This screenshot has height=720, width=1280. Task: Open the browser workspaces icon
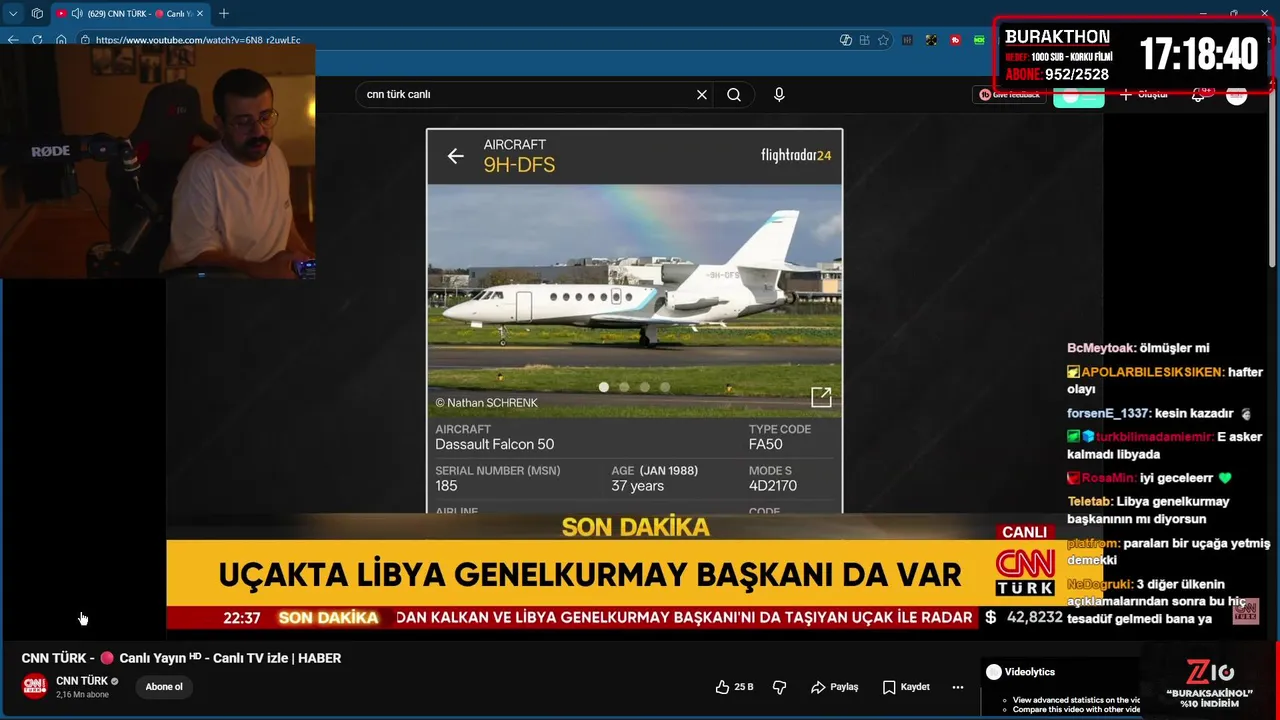tap(37, 13)
